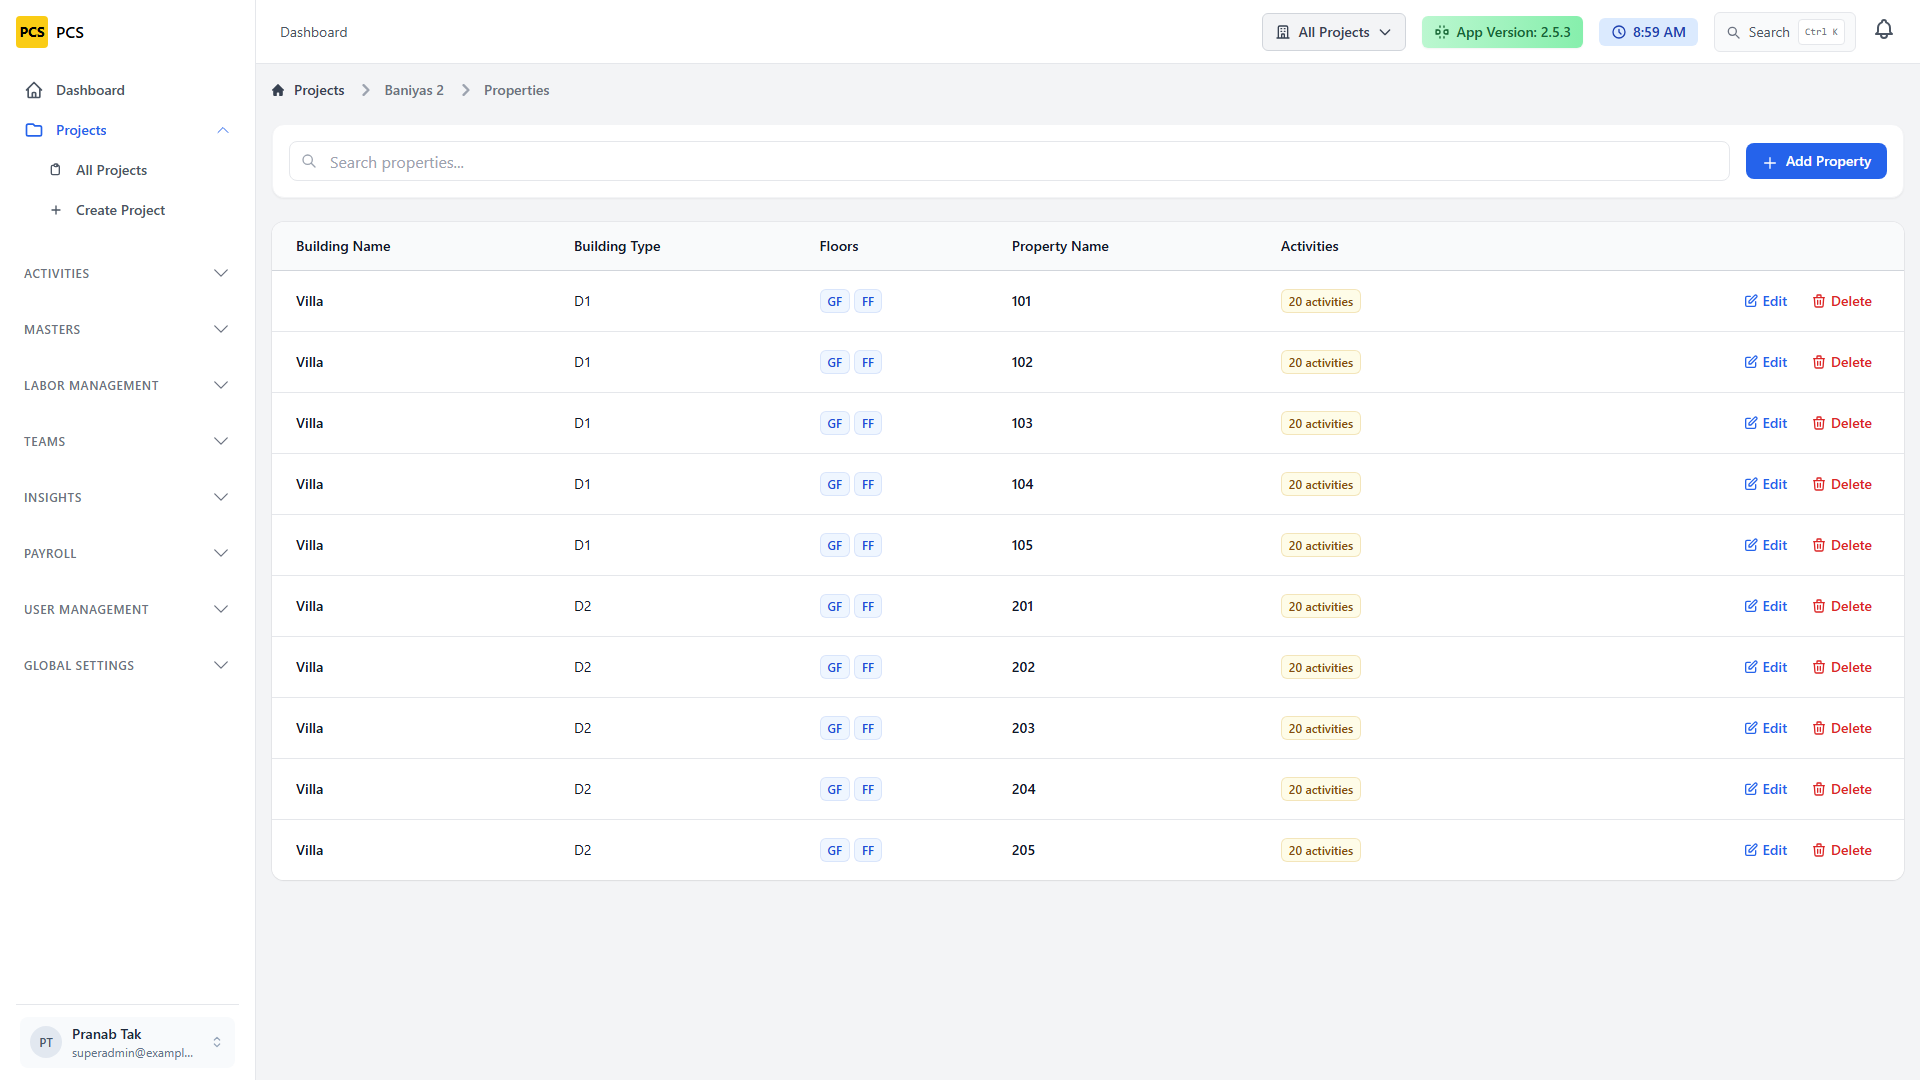Click the Dashboard house icon in sidebar

[x=34, y=90]
